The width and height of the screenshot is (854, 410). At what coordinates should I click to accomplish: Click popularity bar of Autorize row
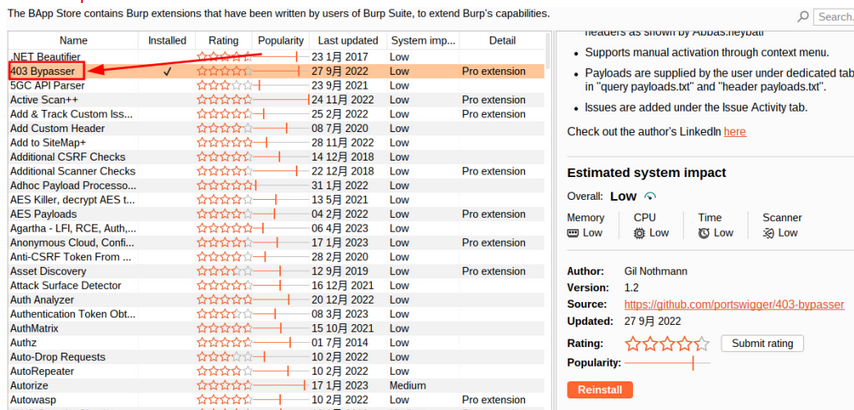tap(282, 385)
